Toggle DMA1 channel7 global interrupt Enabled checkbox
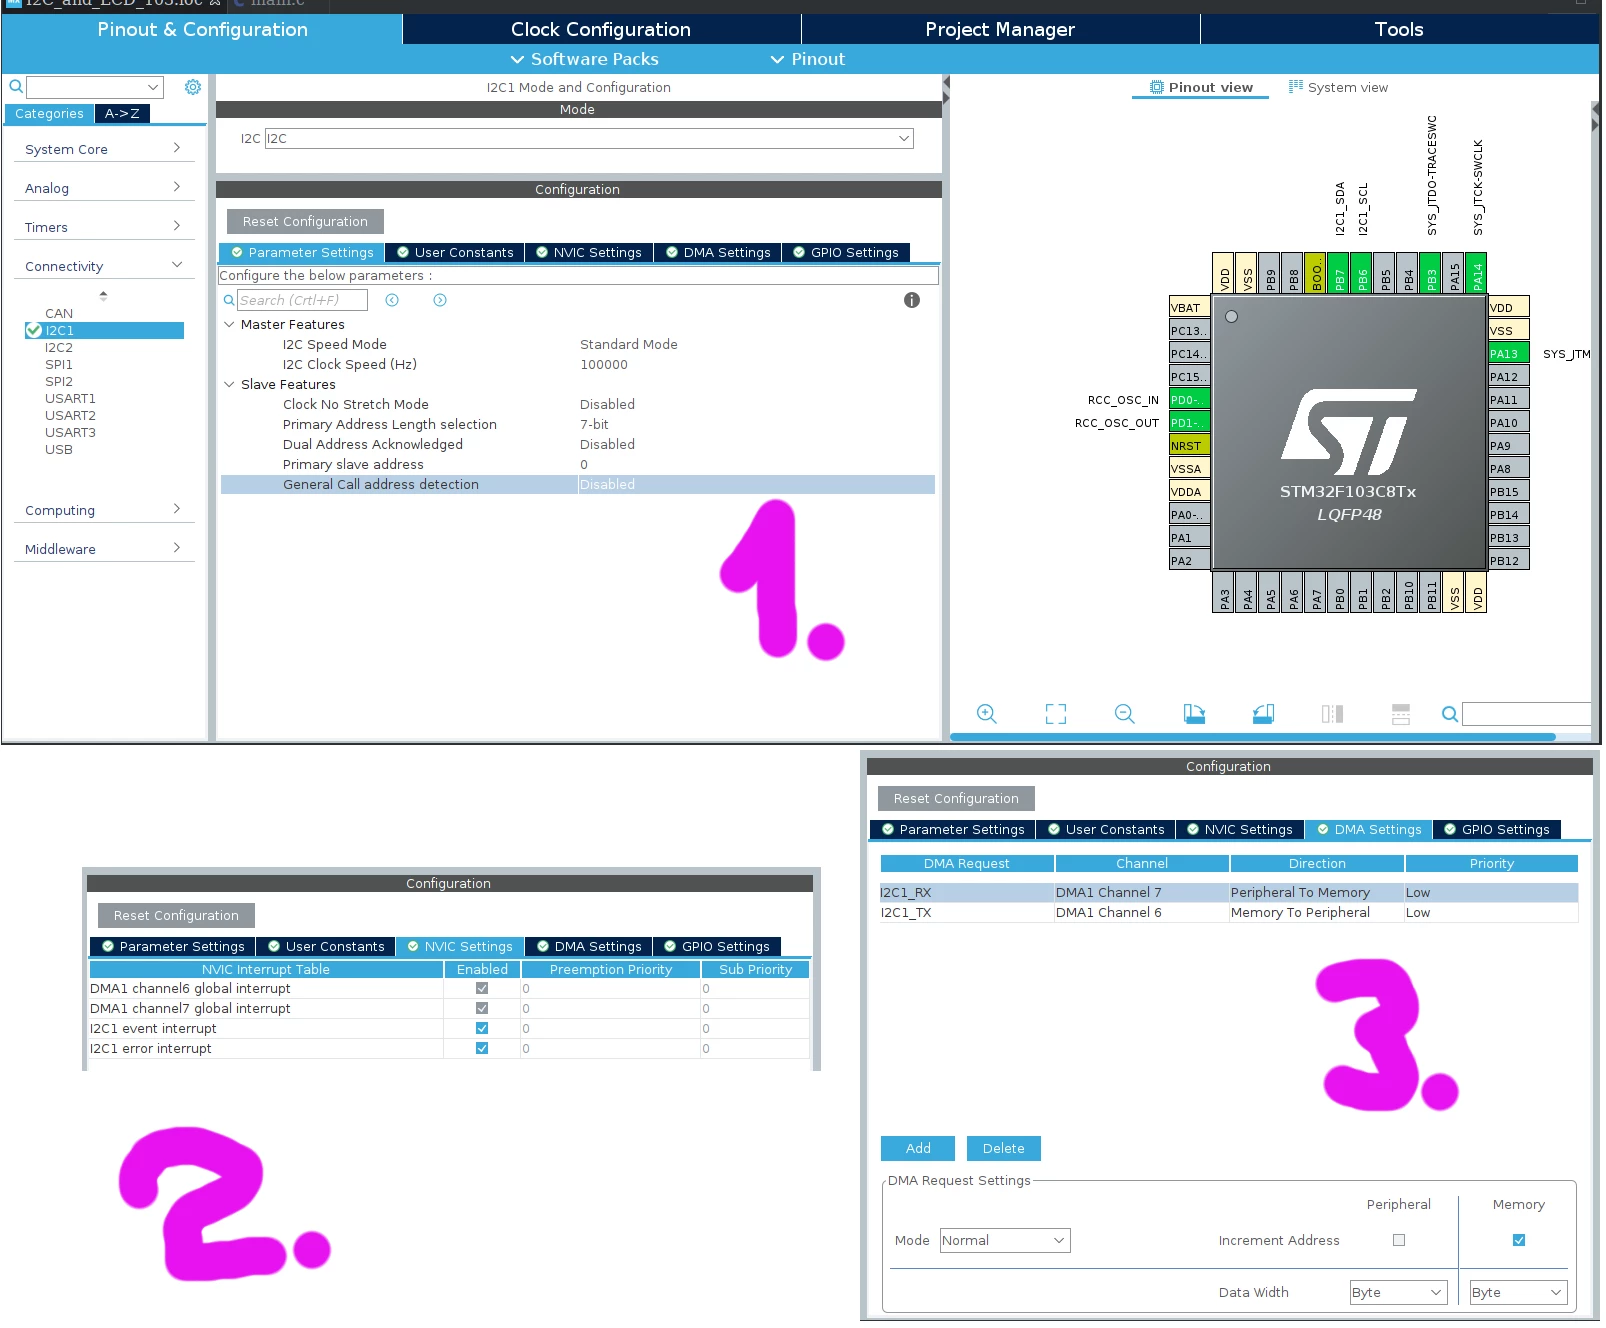The image size is (1606, 1328). pos(482,1008)
